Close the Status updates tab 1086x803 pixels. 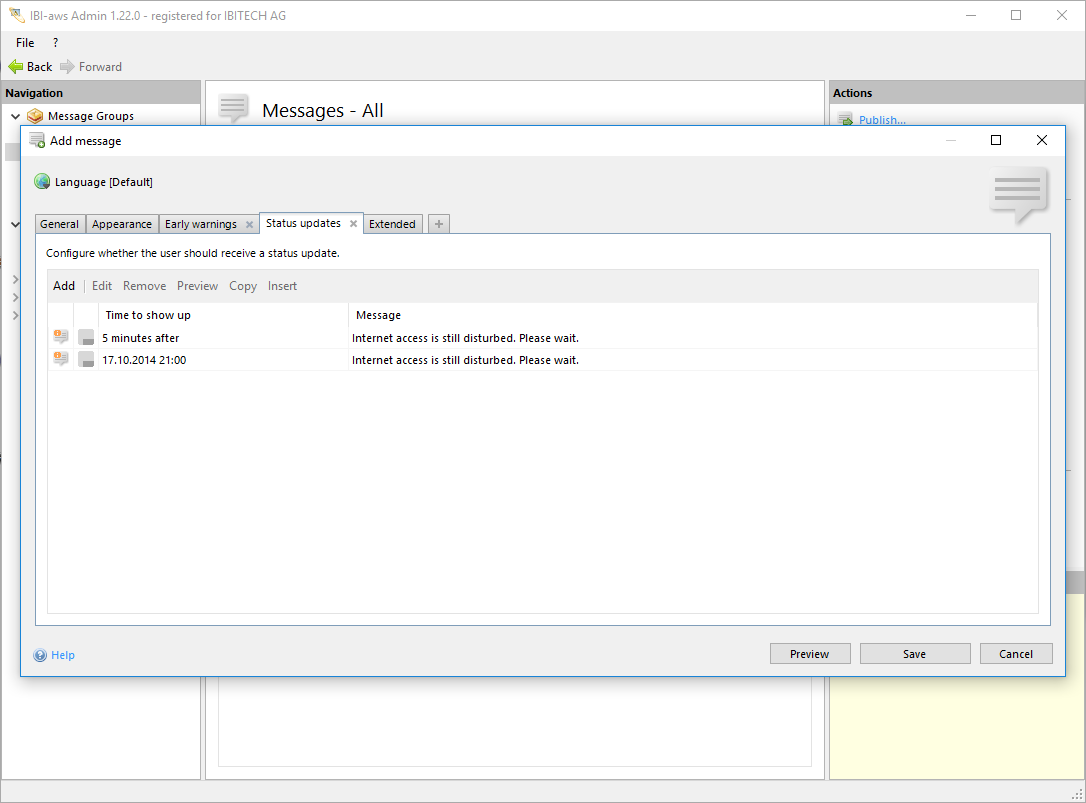tap(353, 224)
